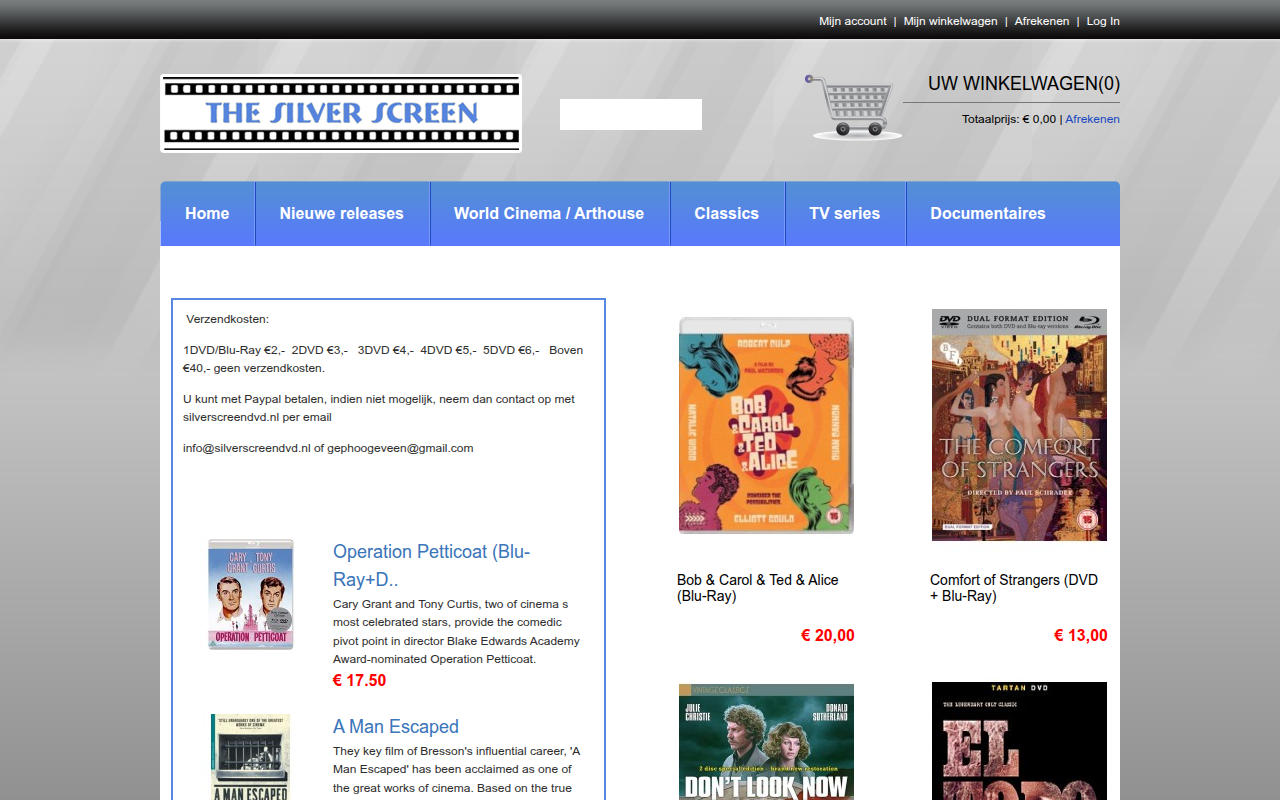
Task: Click A Man Escaped cover thumbnail
Action: (251, 757)
